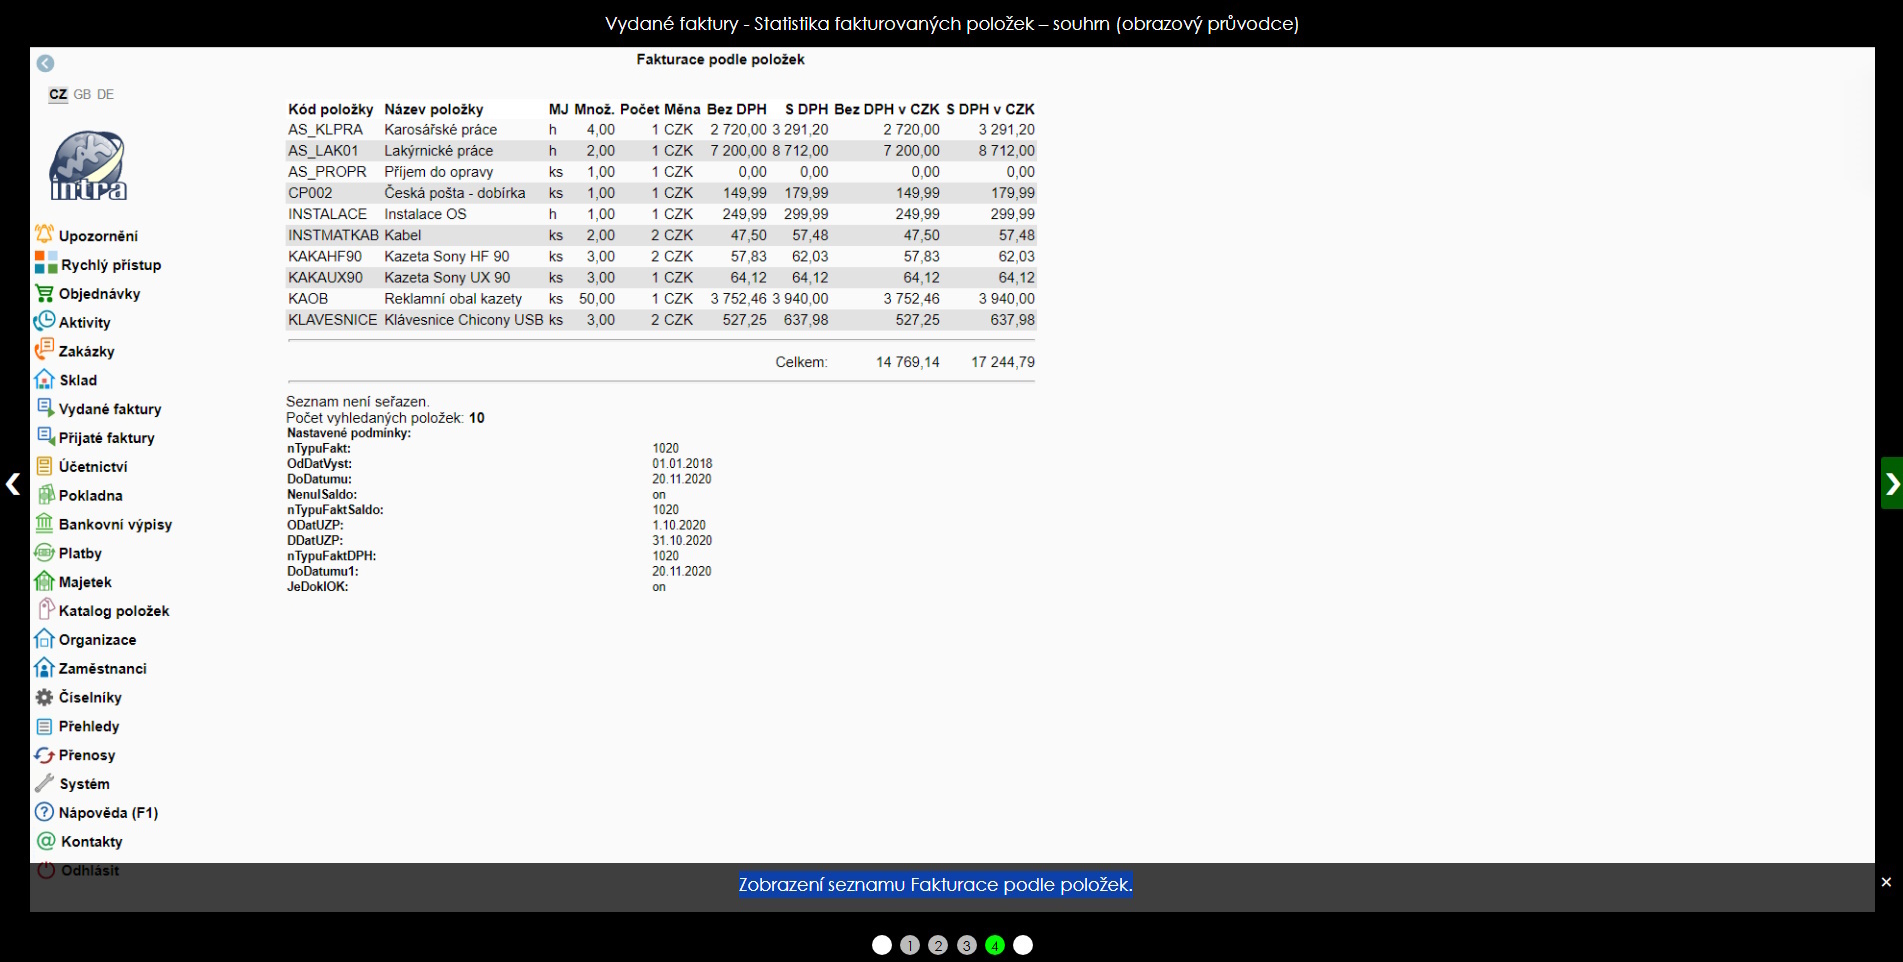Open the Katalog položek menu
The width and height of the screenshot is (1903, 962).
113,611
